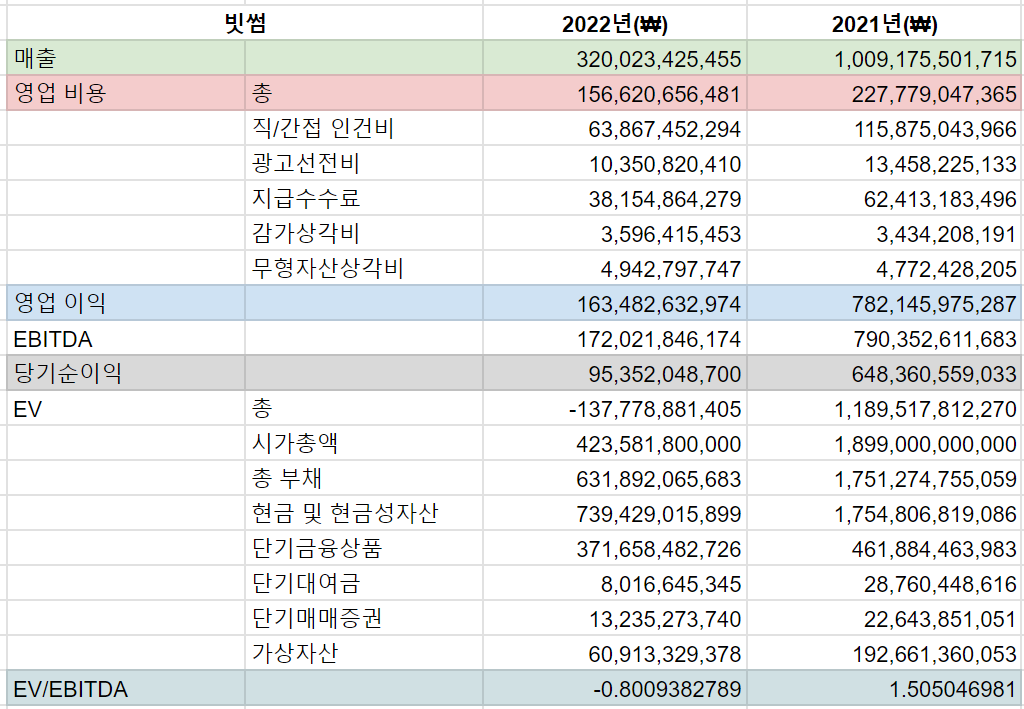This screenshot has width=1024, height=709.
Task: Click the EBITDA row label
Action: (53, 339)
